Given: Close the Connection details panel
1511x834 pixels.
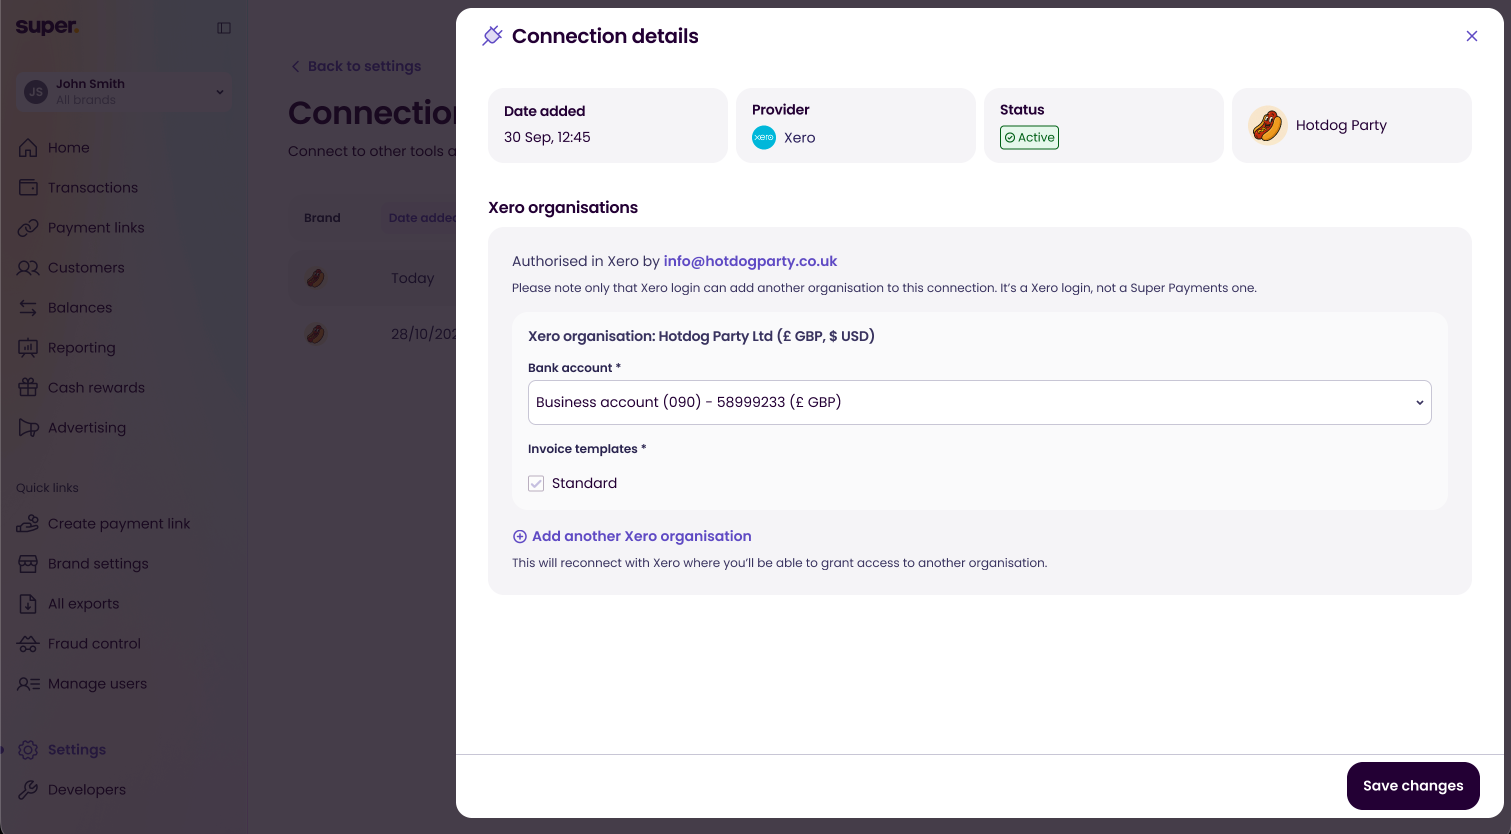Looking at the screenshot, I should tap(1471, 36).
